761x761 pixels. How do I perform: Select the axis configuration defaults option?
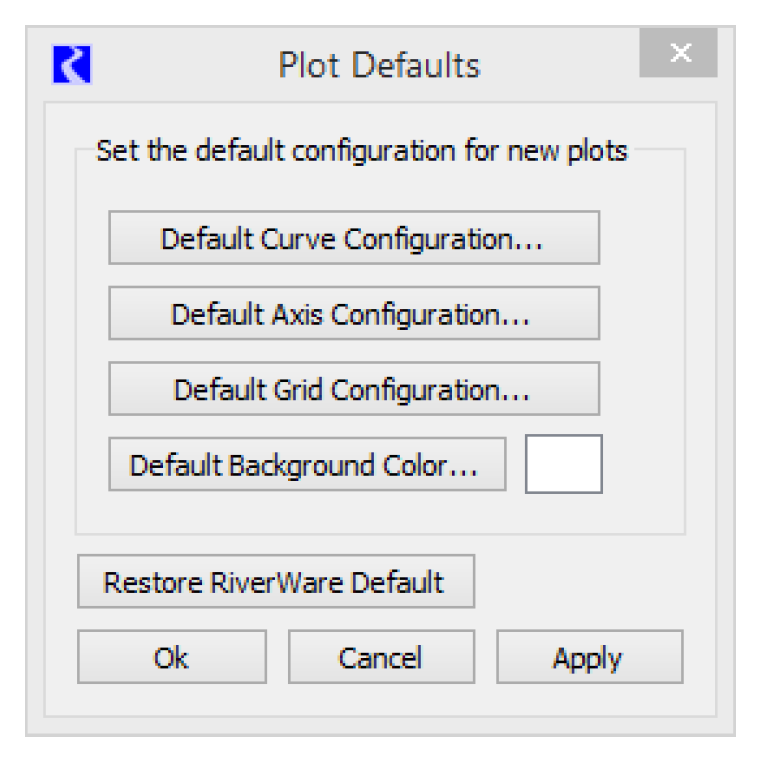click(354, 313)
